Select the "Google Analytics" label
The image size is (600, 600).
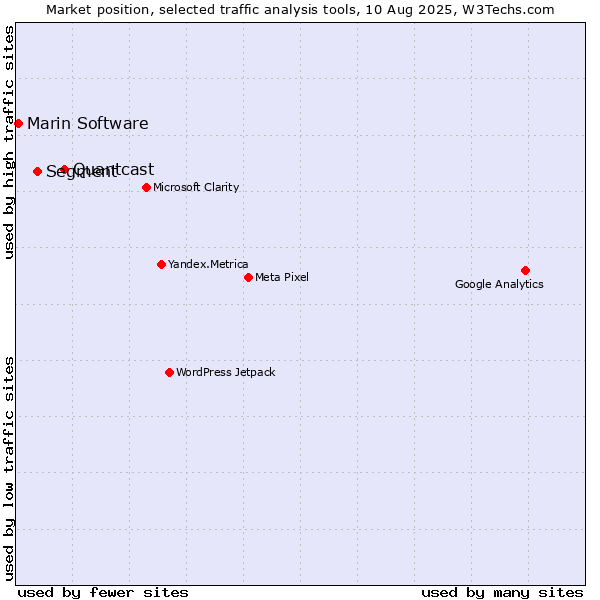pos(499,284)
